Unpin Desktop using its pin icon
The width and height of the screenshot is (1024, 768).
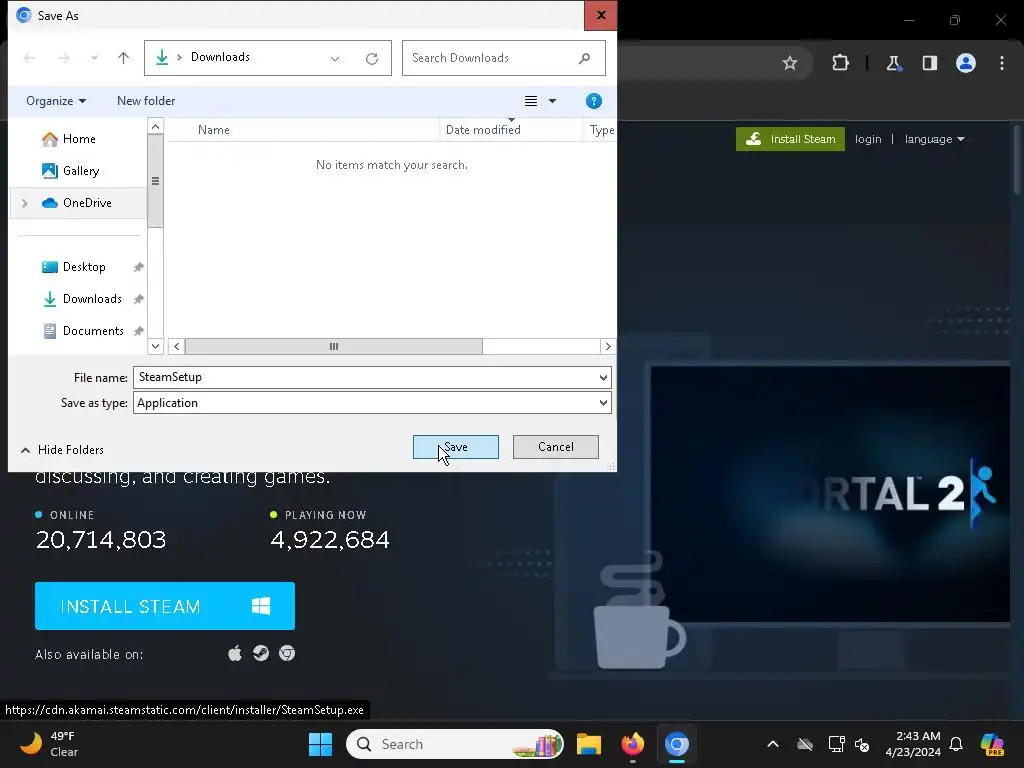point(138,266)
